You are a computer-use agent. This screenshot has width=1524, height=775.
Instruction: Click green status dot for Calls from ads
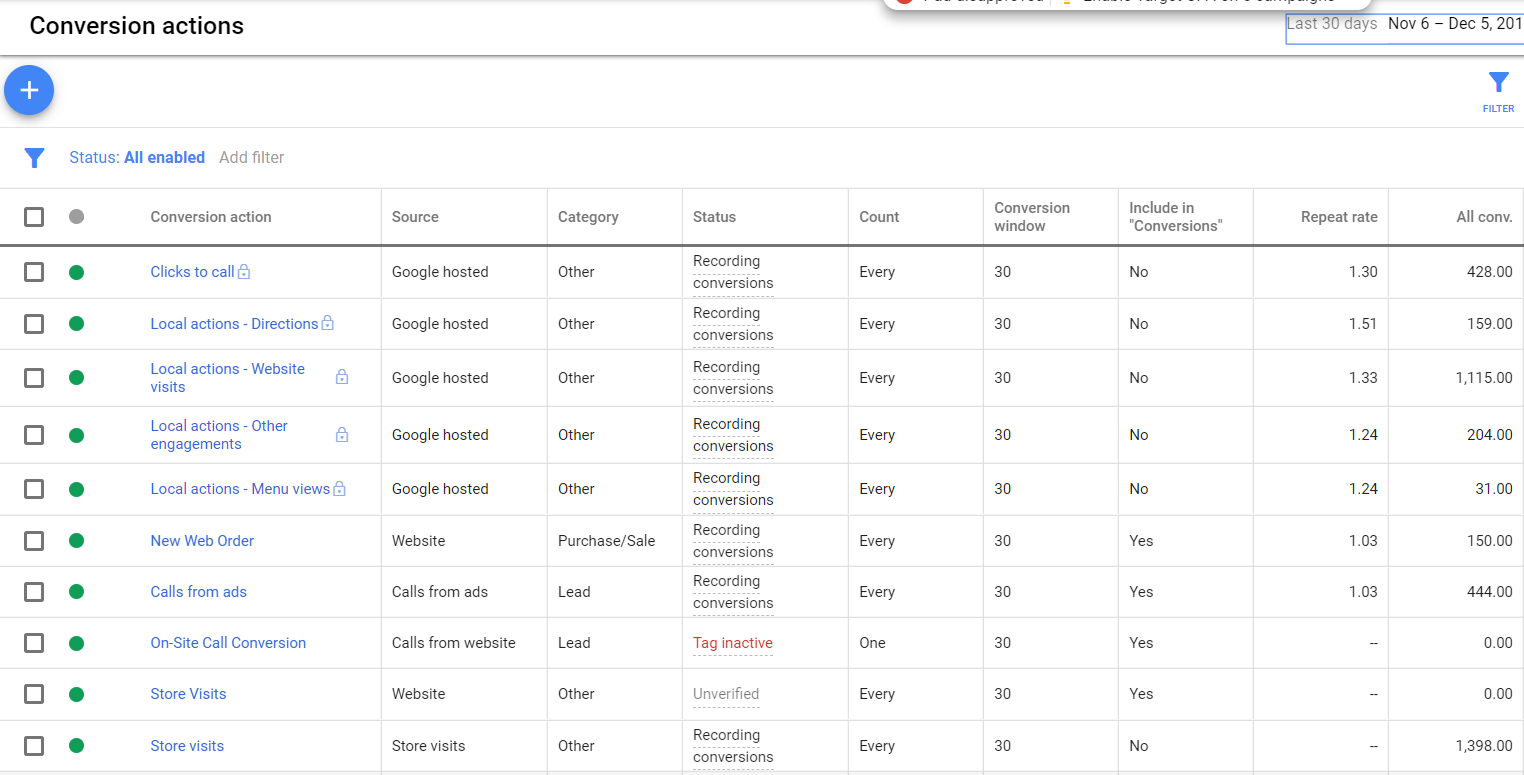tap(77, 592)
